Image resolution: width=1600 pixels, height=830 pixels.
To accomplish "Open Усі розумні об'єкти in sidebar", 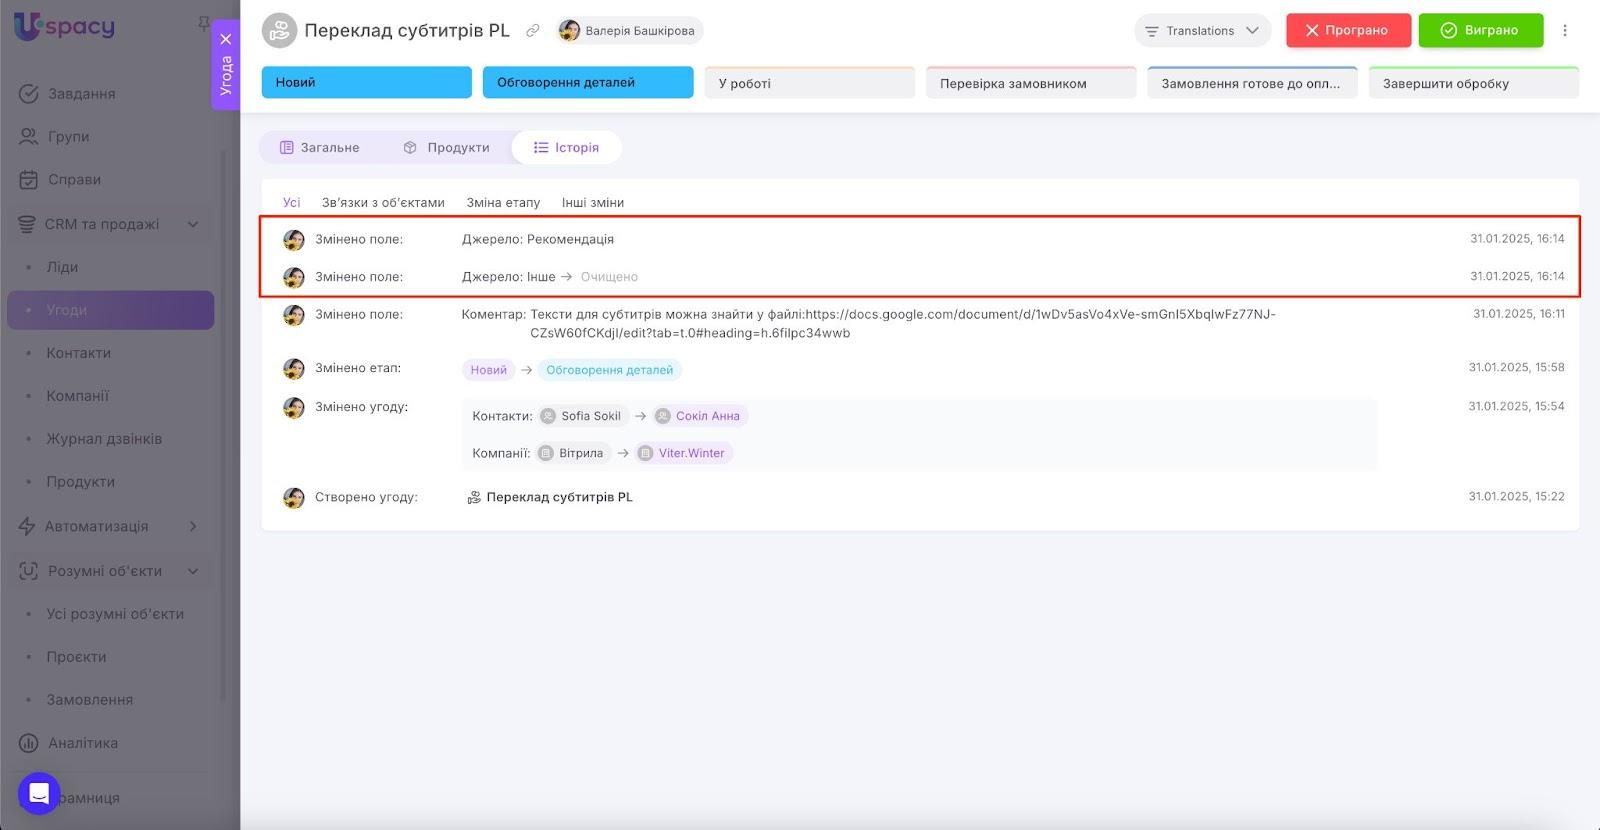I will pos(115,614).
